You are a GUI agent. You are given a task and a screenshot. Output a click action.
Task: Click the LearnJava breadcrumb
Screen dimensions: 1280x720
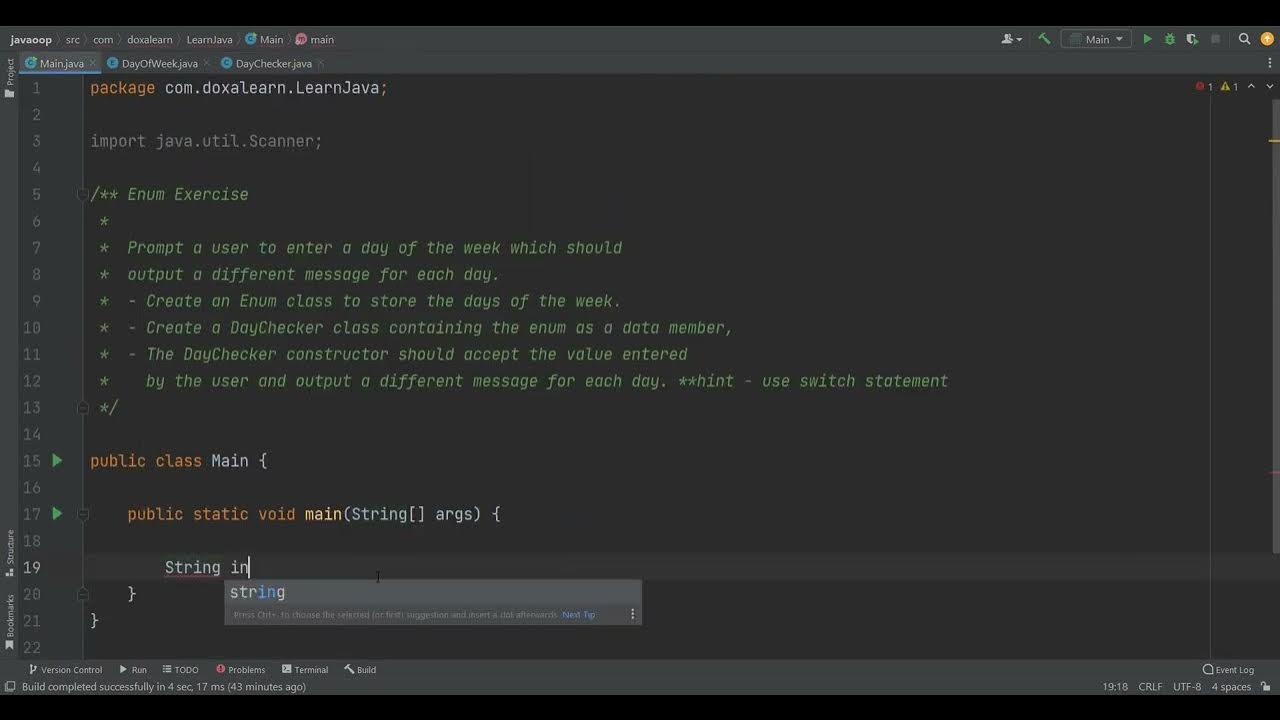click(x=209, y=39)
